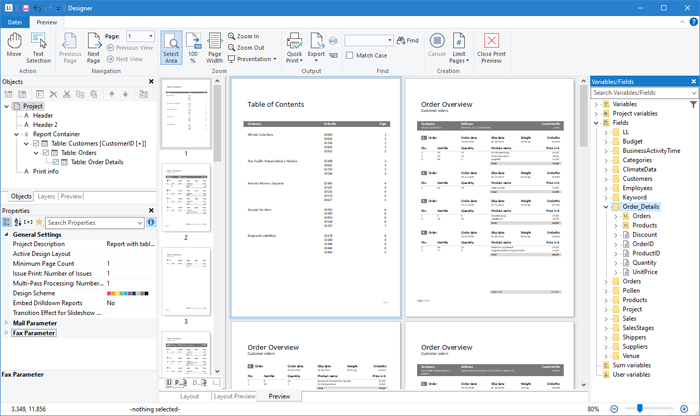This screenshot has height=416, width=700.
Task: Set zoom to 100 %
Action: click(193, 48)
